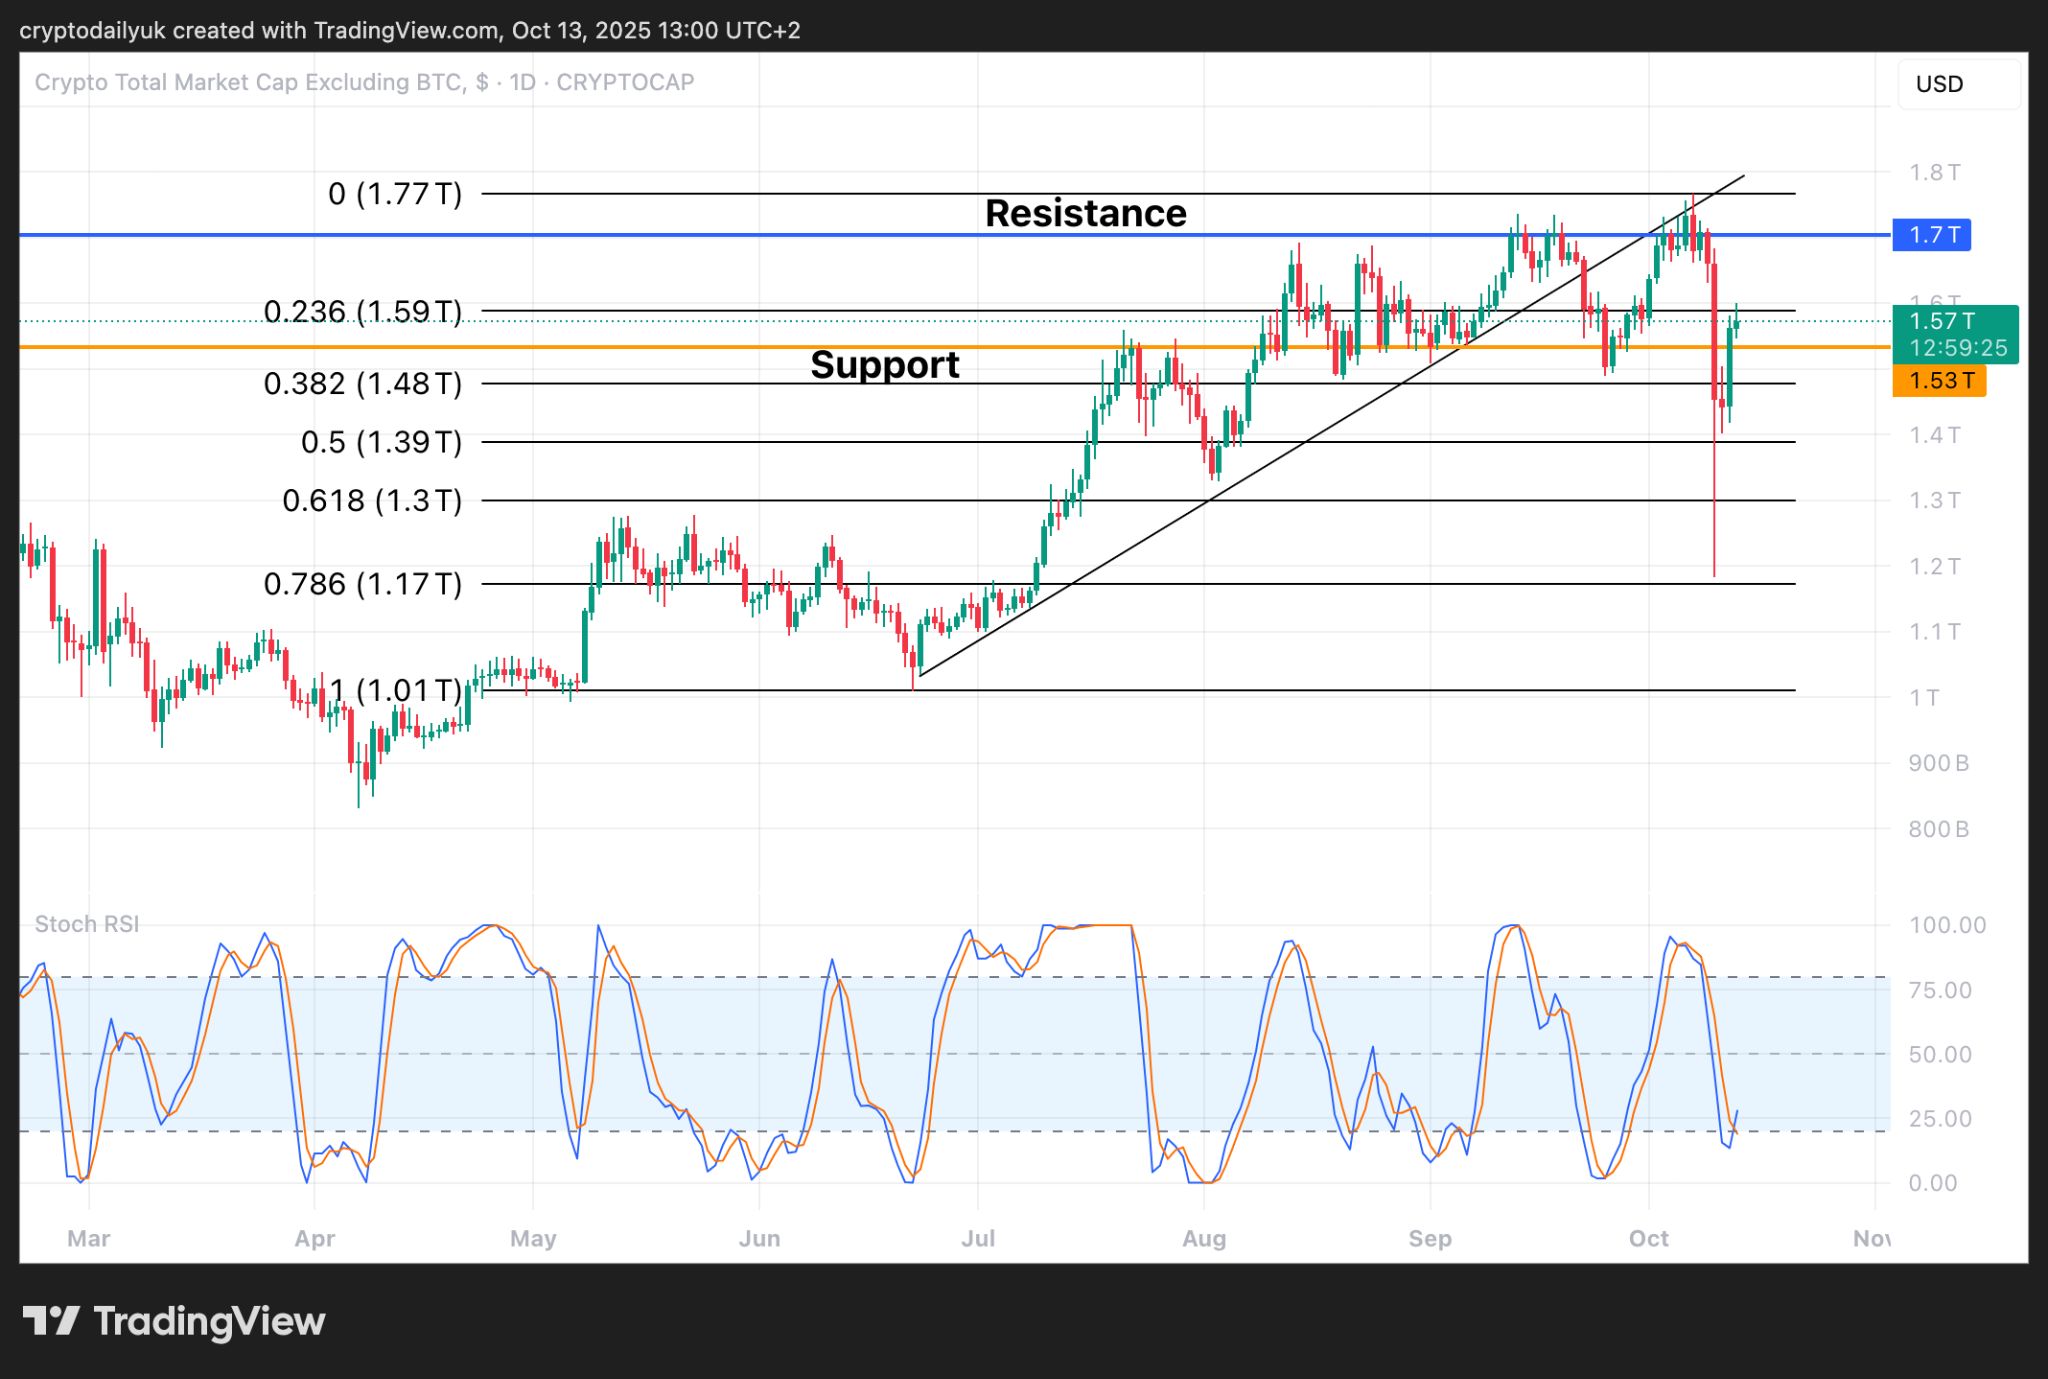Select the 0.382 (1.48 T) Fibonacci label

click(362, 383)
